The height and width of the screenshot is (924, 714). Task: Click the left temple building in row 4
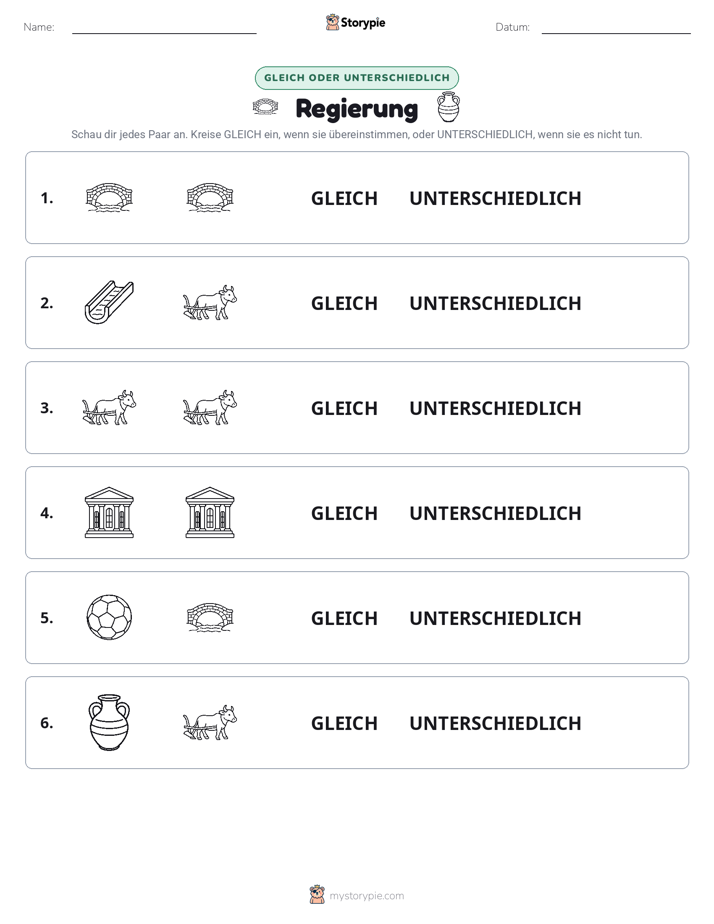coord(109,513)
